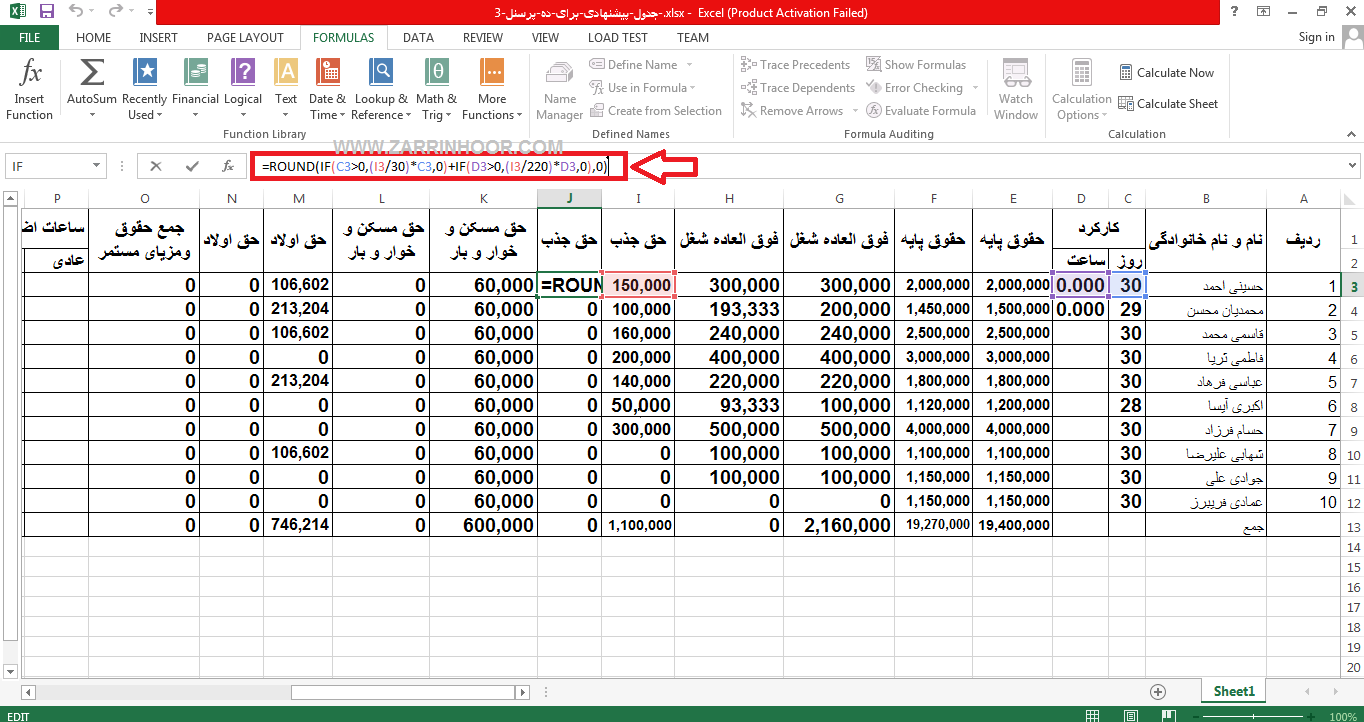The image size is (1364, 722).
Task: Open the Name Manager
Action: click(x=560, y=89)
